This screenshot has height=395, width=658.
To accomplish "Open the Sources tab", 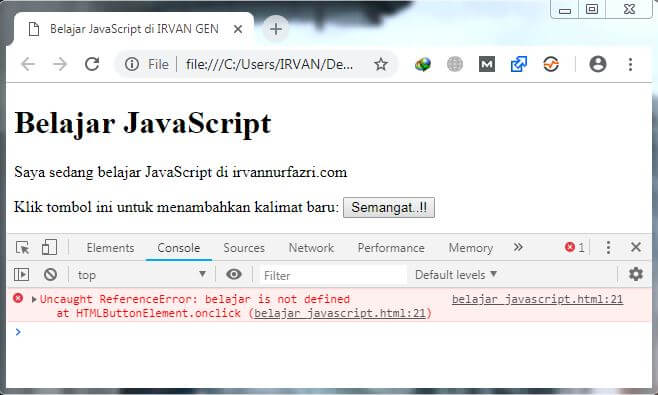I will click(x=244, y=248).
